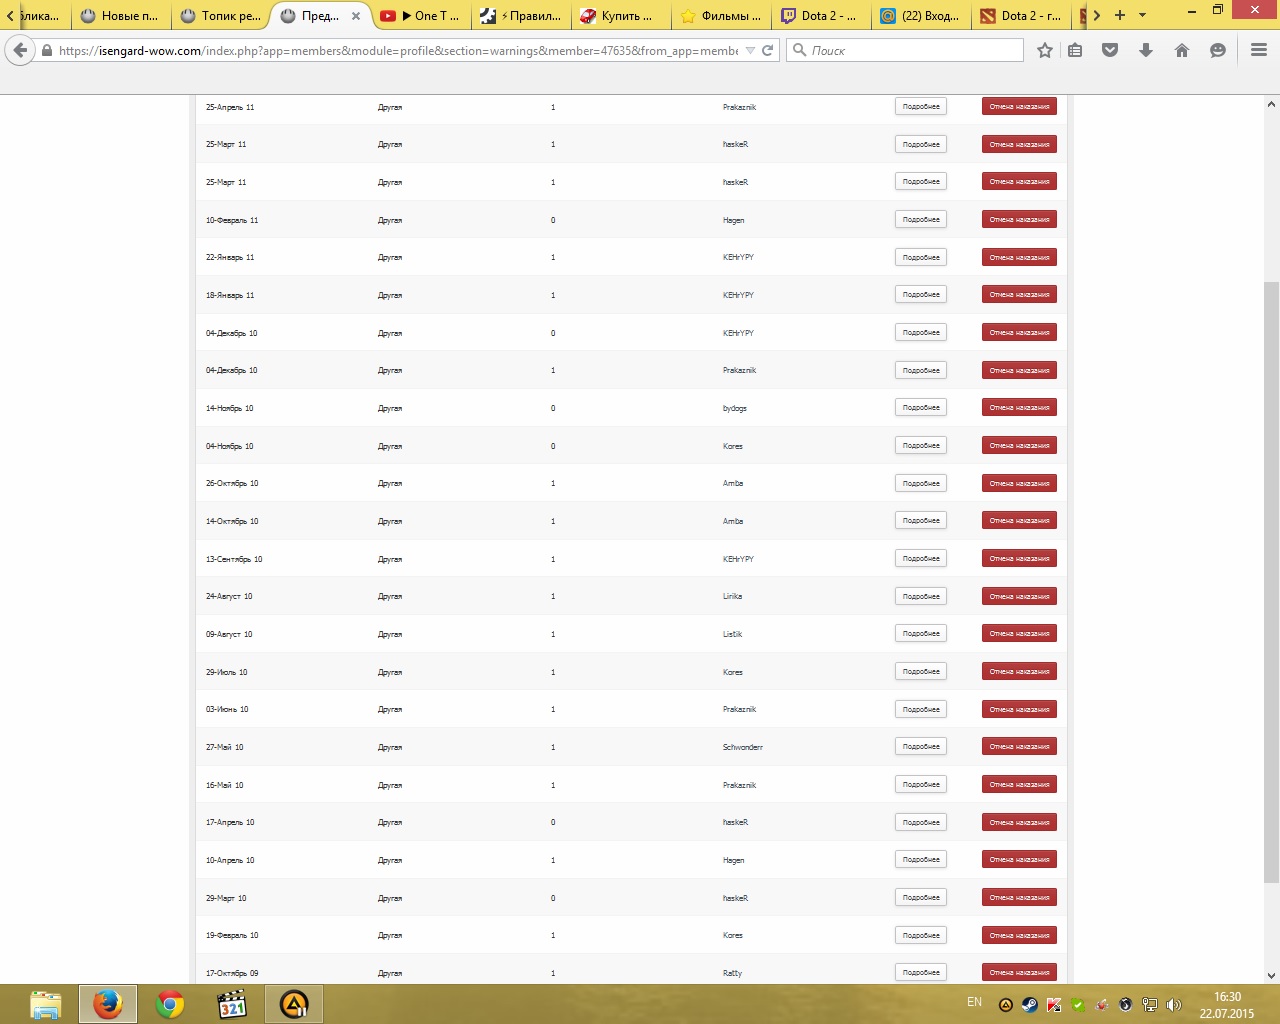Click the scrollbar up arrow

(1271, 104)
